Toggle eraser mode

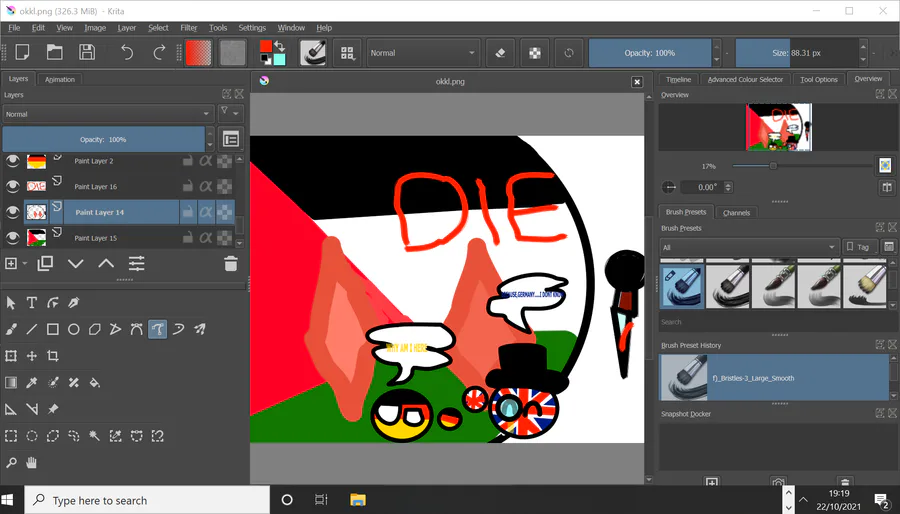tap(500, 53)
